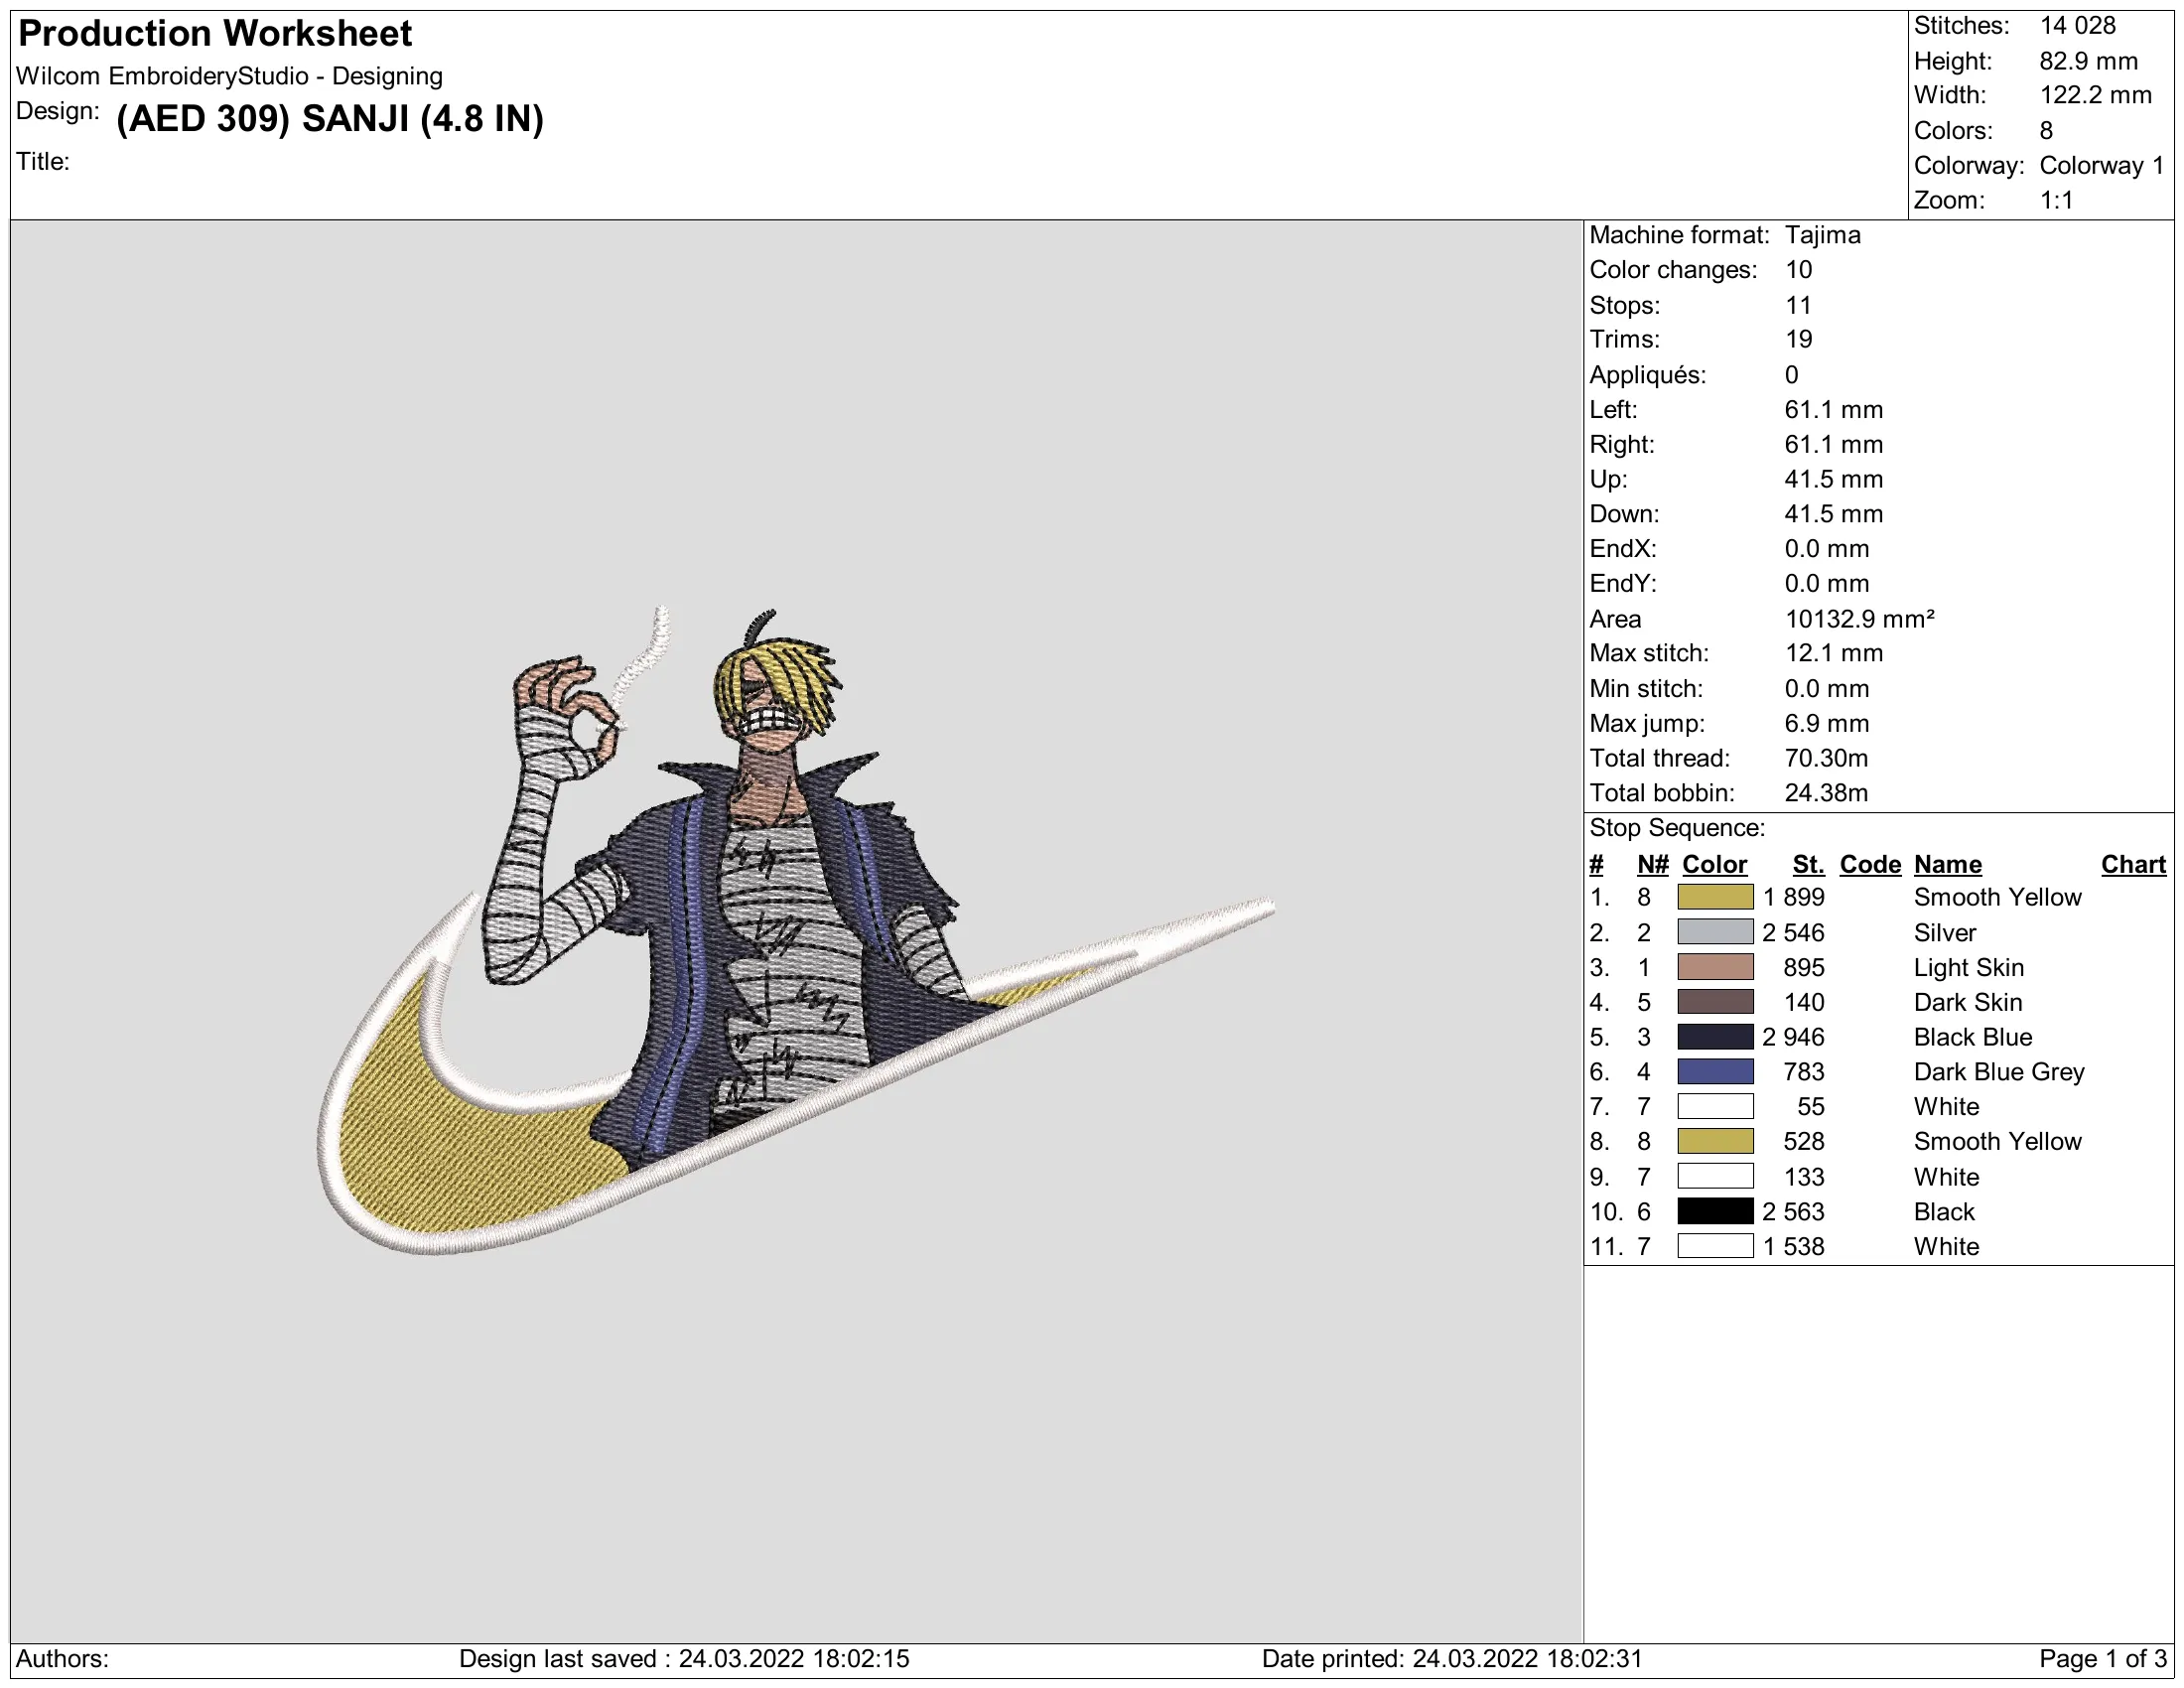Click the White swatch in stop 11

(1715, 1247)
